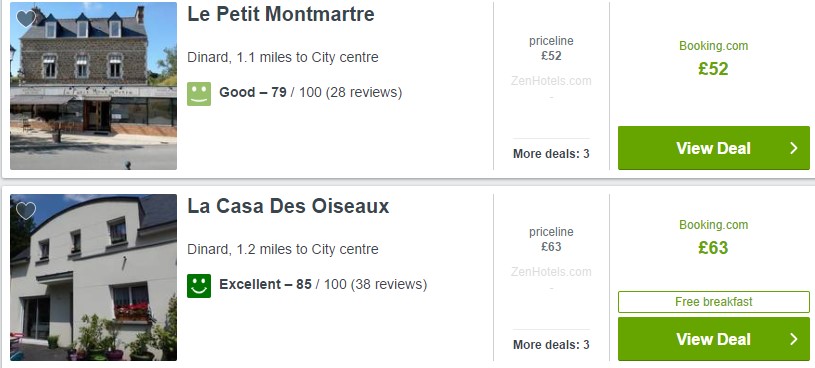Click the Free breakfast badge
Image resolution: width=815 pixels, height=368 pixels.
pyautogui.click(x=714, y=302)
